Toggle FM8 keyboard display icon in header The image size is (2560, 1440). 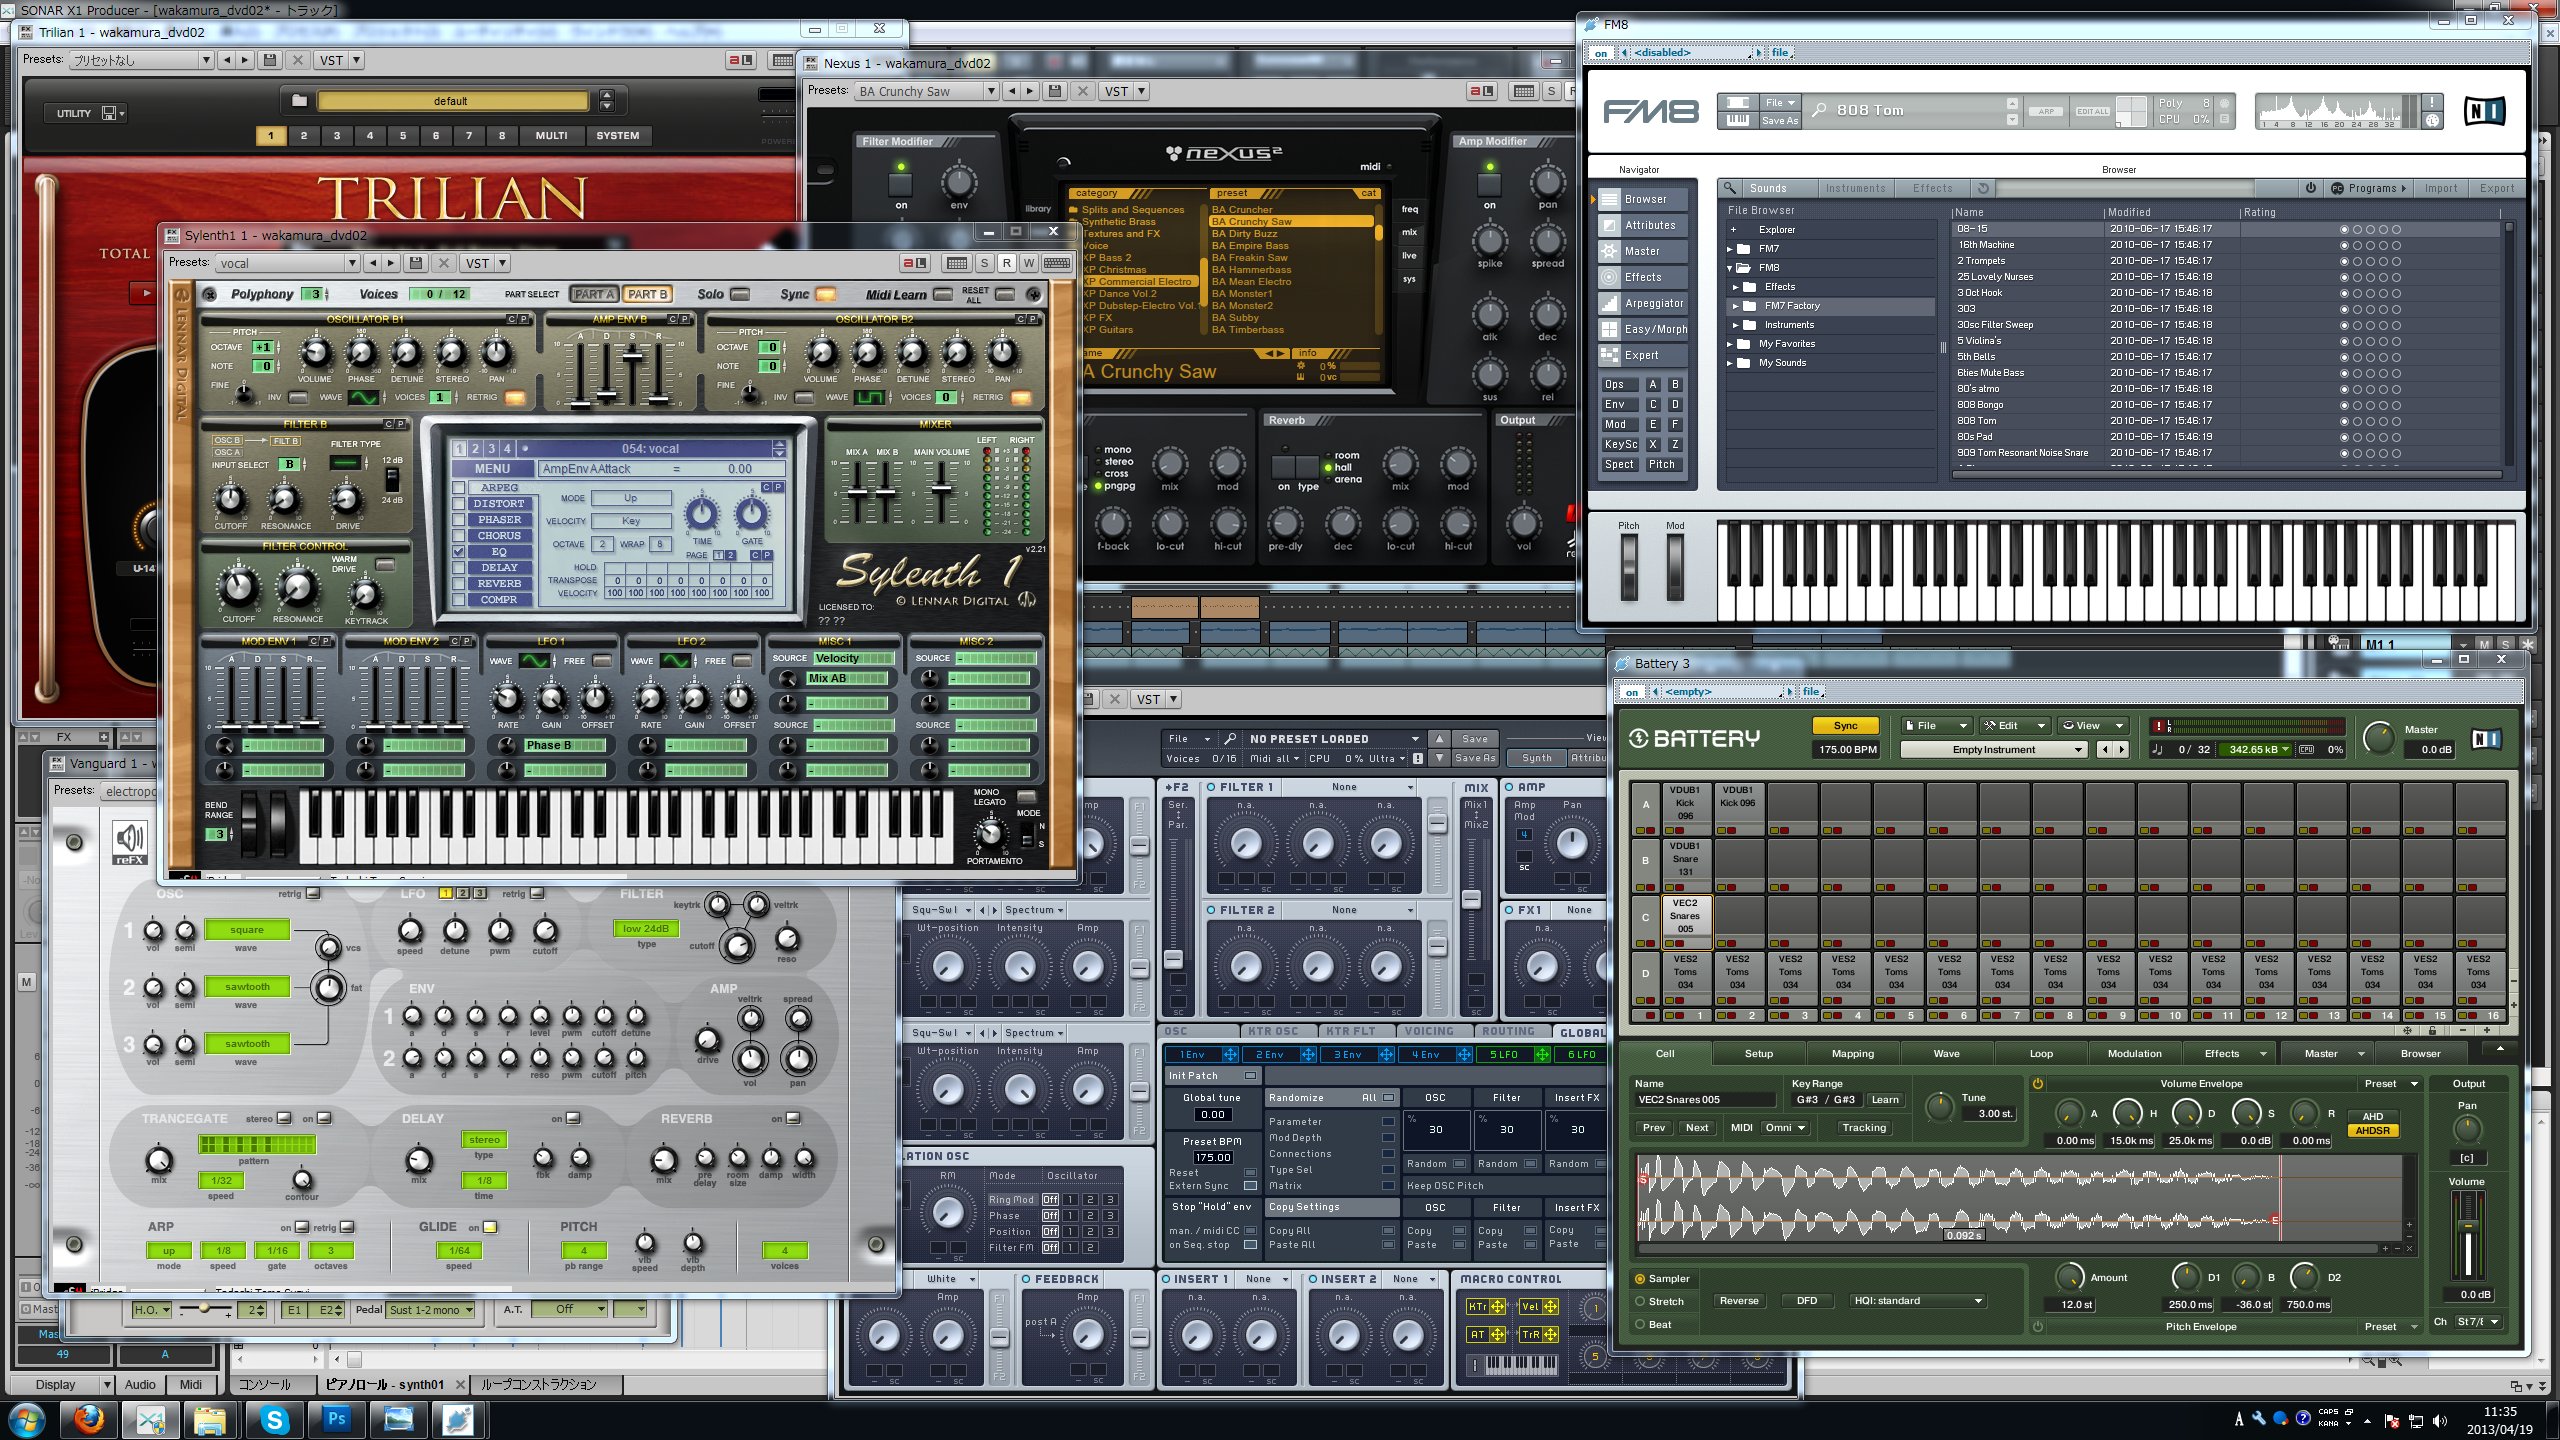(x=1738, y=120)
